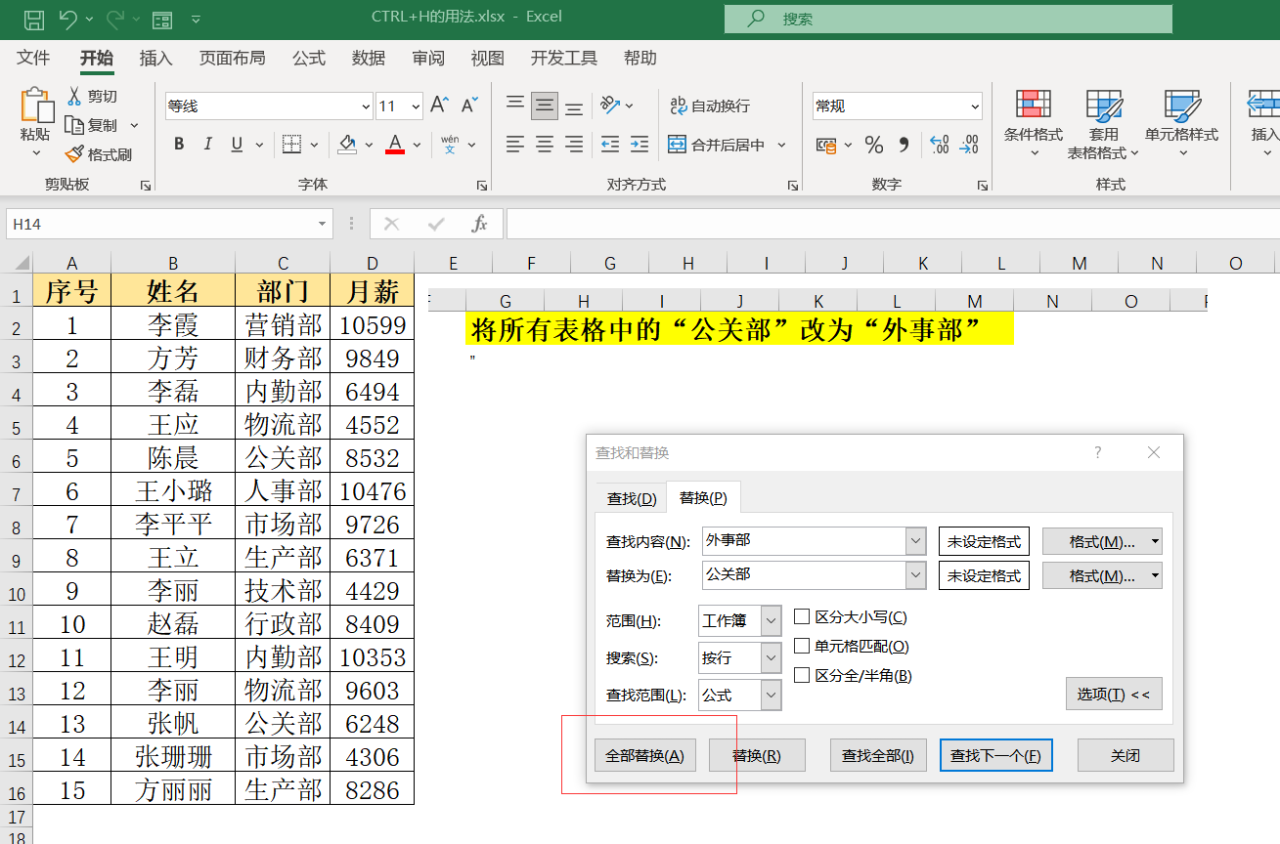Collapse Options (选项 <<) button

coord(1114,694)
